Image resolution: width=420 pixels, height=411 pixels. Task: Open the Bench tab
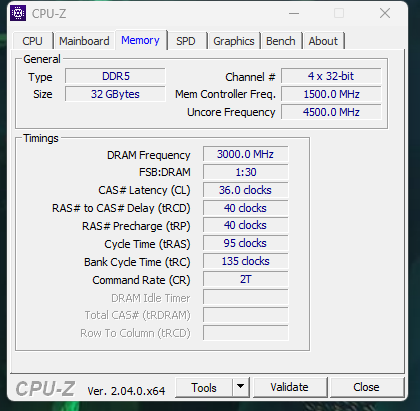pyautogui.click(x=281, y=41)
